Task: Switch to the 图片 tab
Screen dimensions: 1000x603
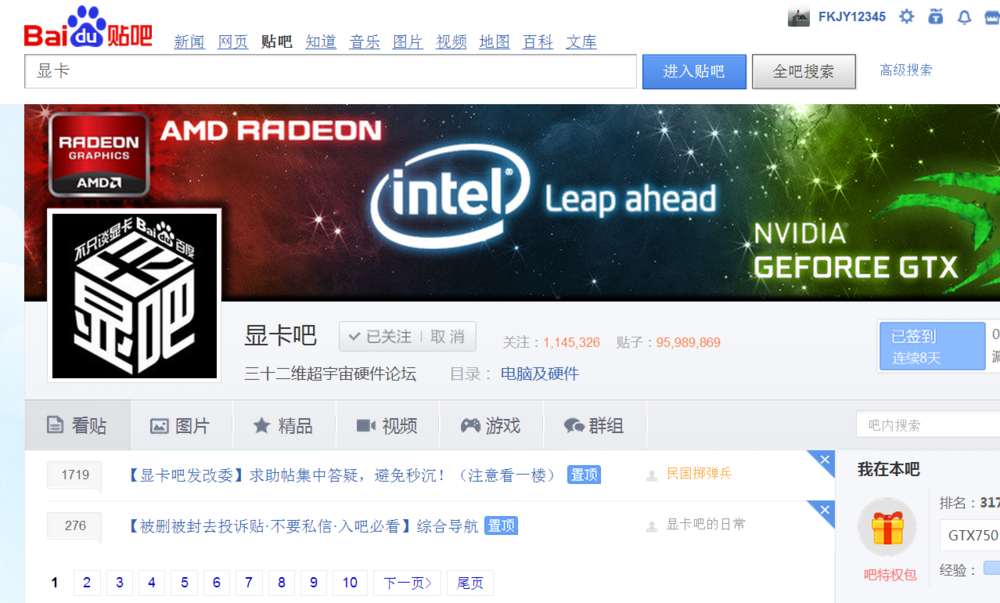Action: [x=181, y=426]
